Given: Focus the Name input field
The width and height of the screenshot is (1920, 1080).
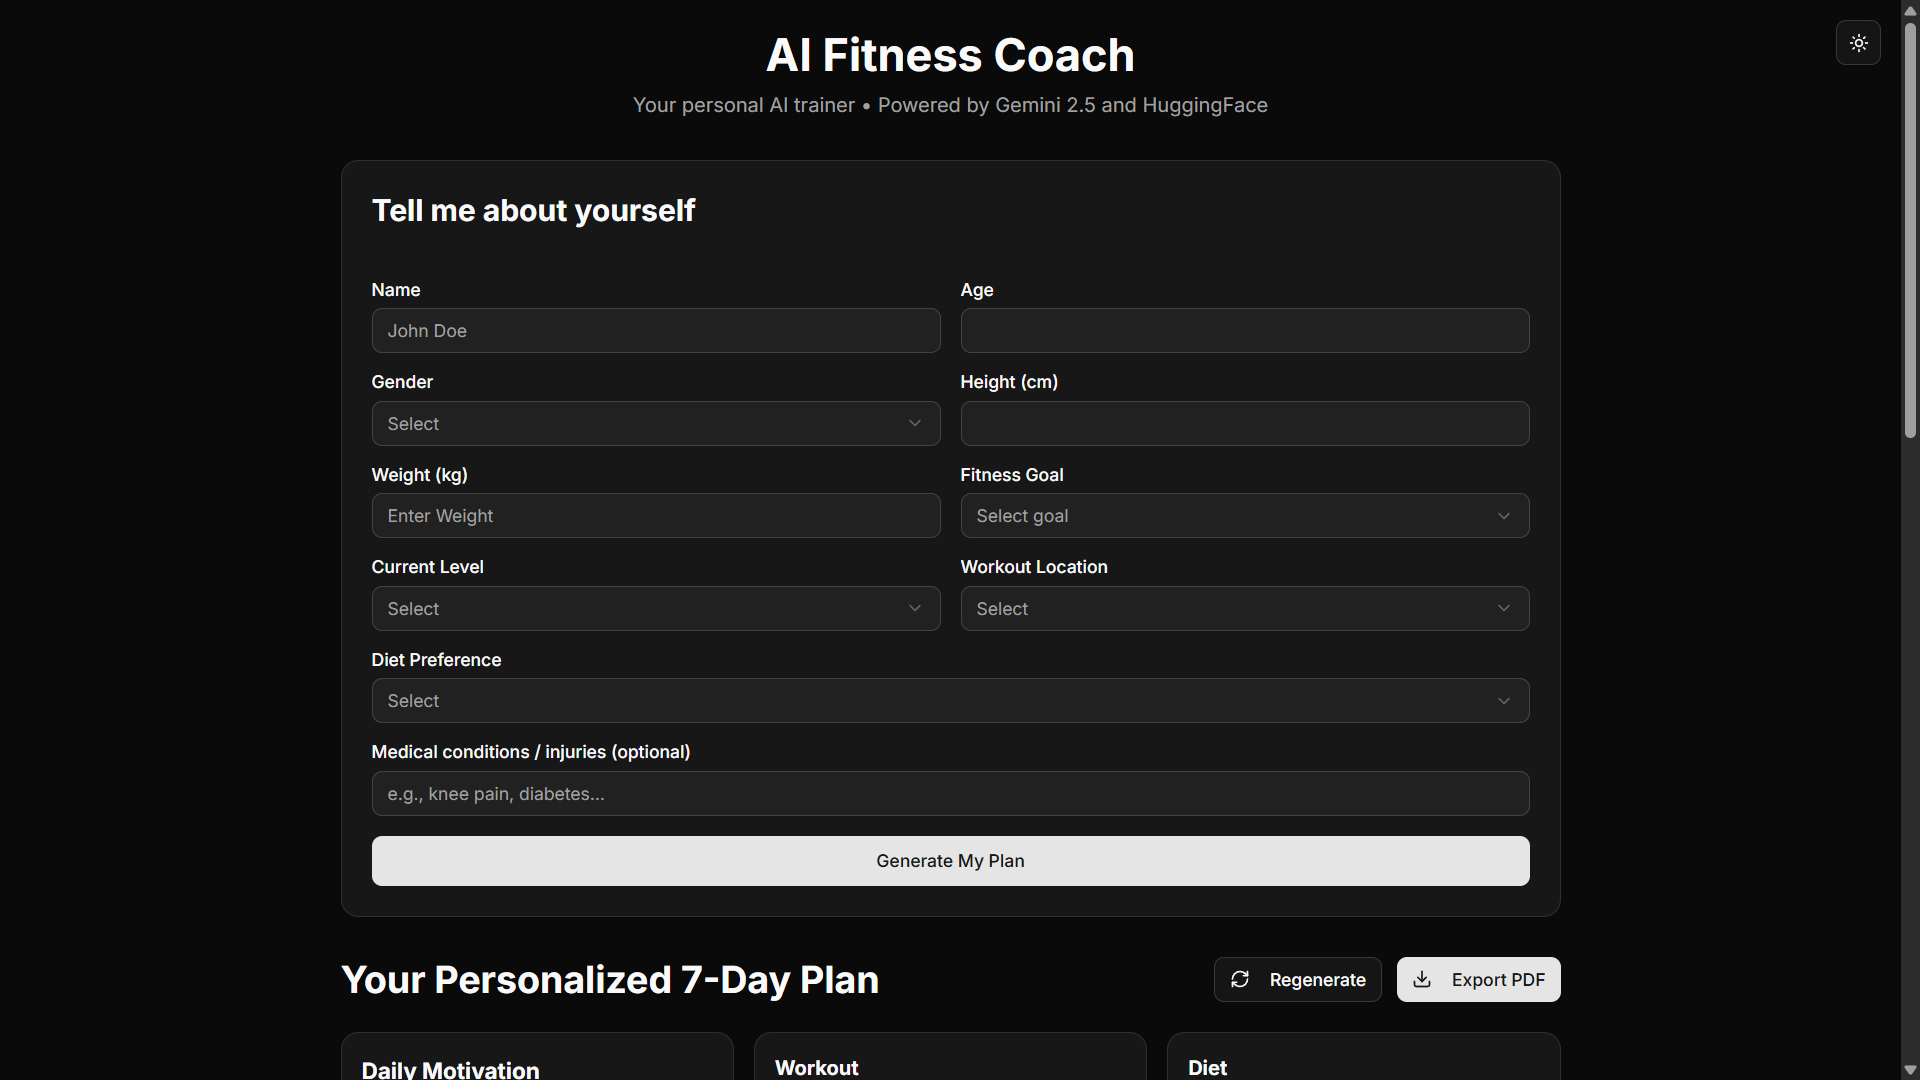Looking at the screenshot, I should (655, 331).
